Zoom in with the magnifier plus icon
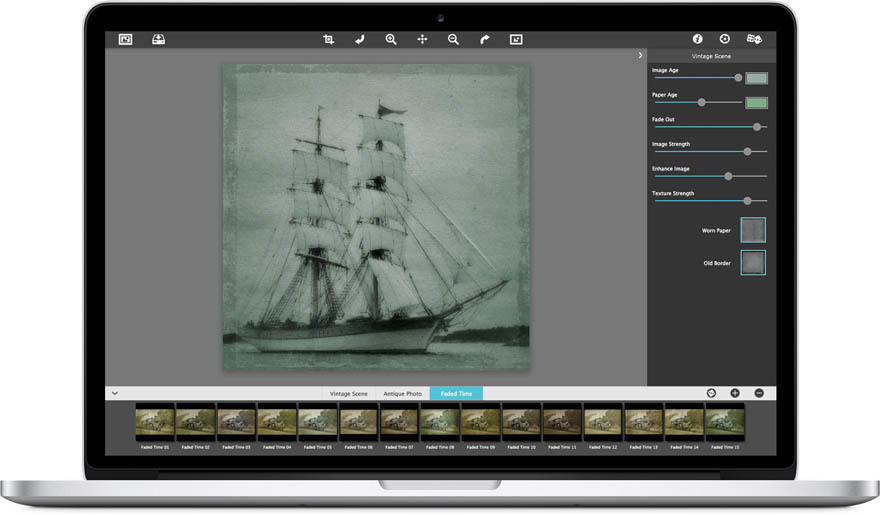The width and height of the screenshot is (880, 515). click(x=391, y=39)
